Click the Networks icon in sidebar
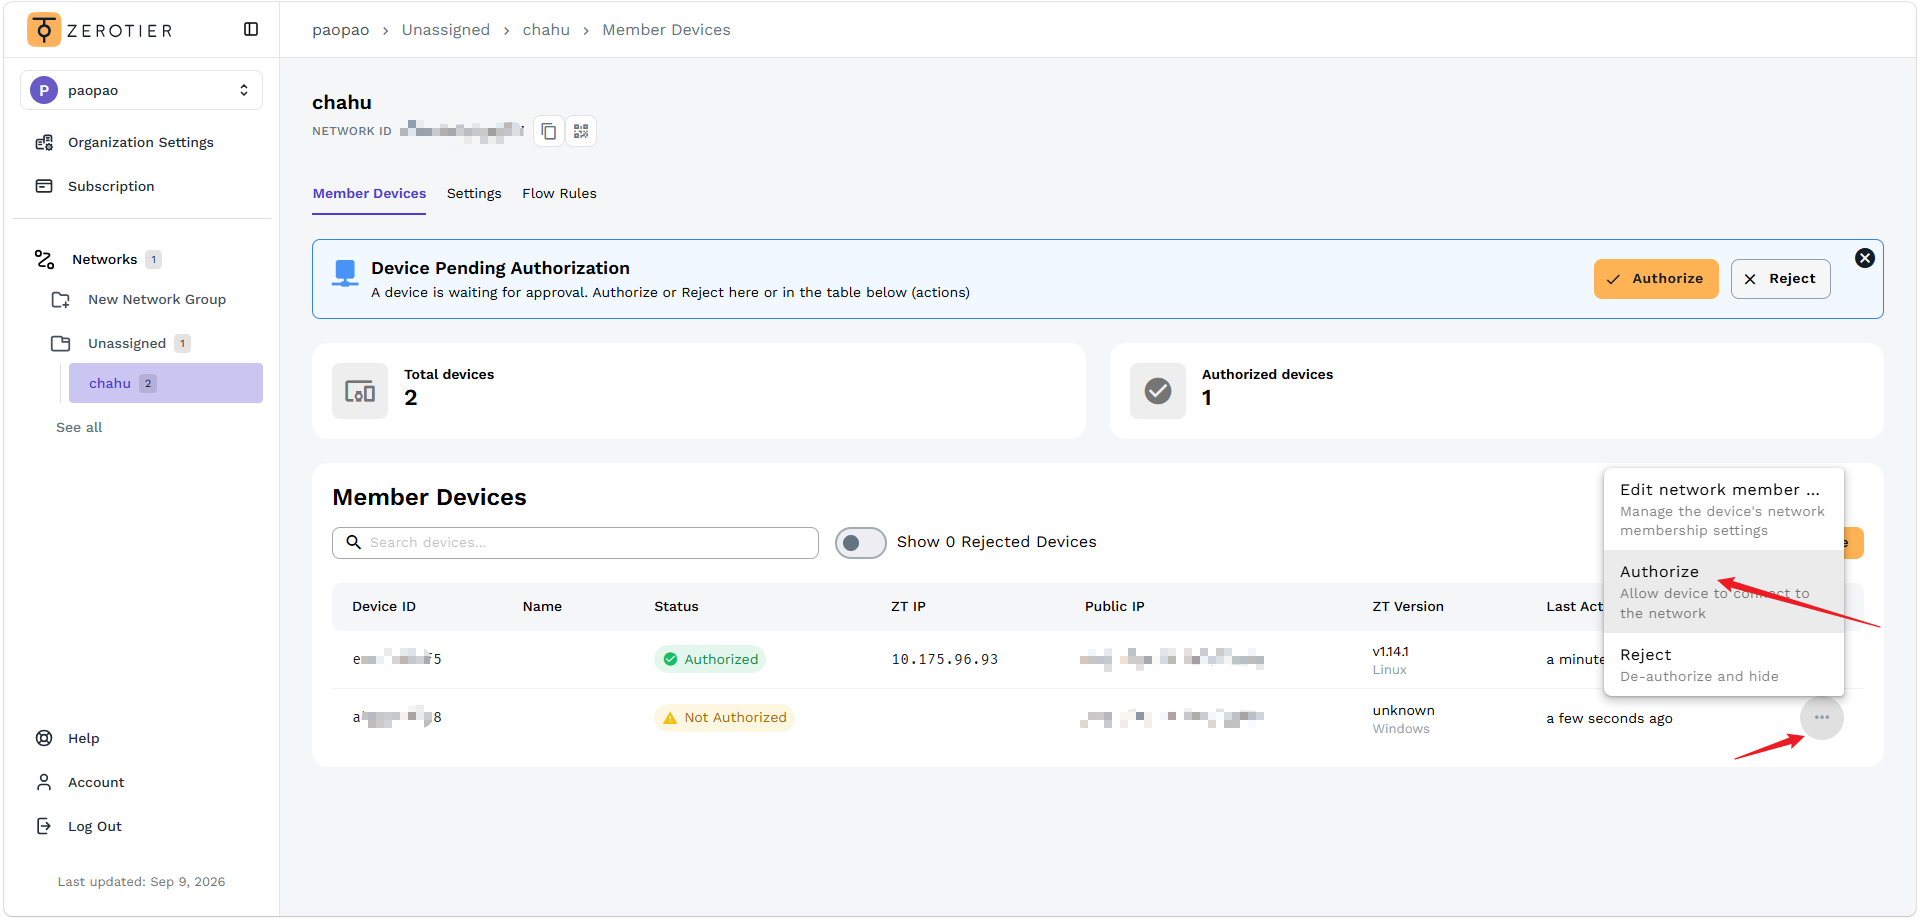 point(44,259)
